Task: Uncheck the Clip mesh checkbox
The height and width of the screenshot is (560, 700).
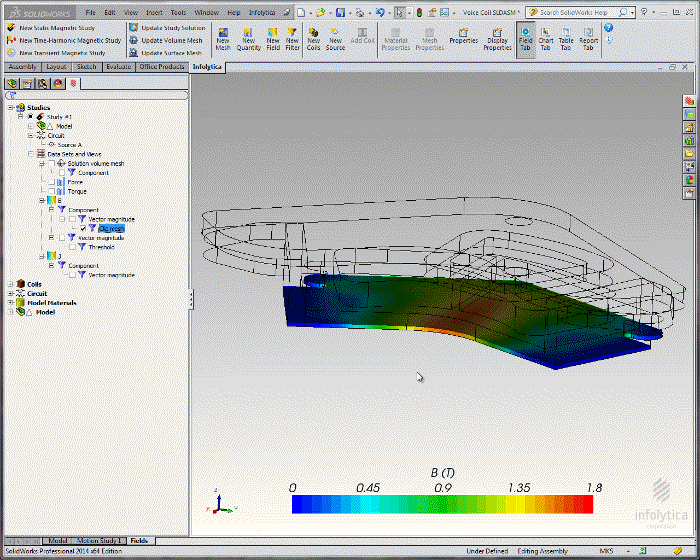Action: (x=83, y=228)
